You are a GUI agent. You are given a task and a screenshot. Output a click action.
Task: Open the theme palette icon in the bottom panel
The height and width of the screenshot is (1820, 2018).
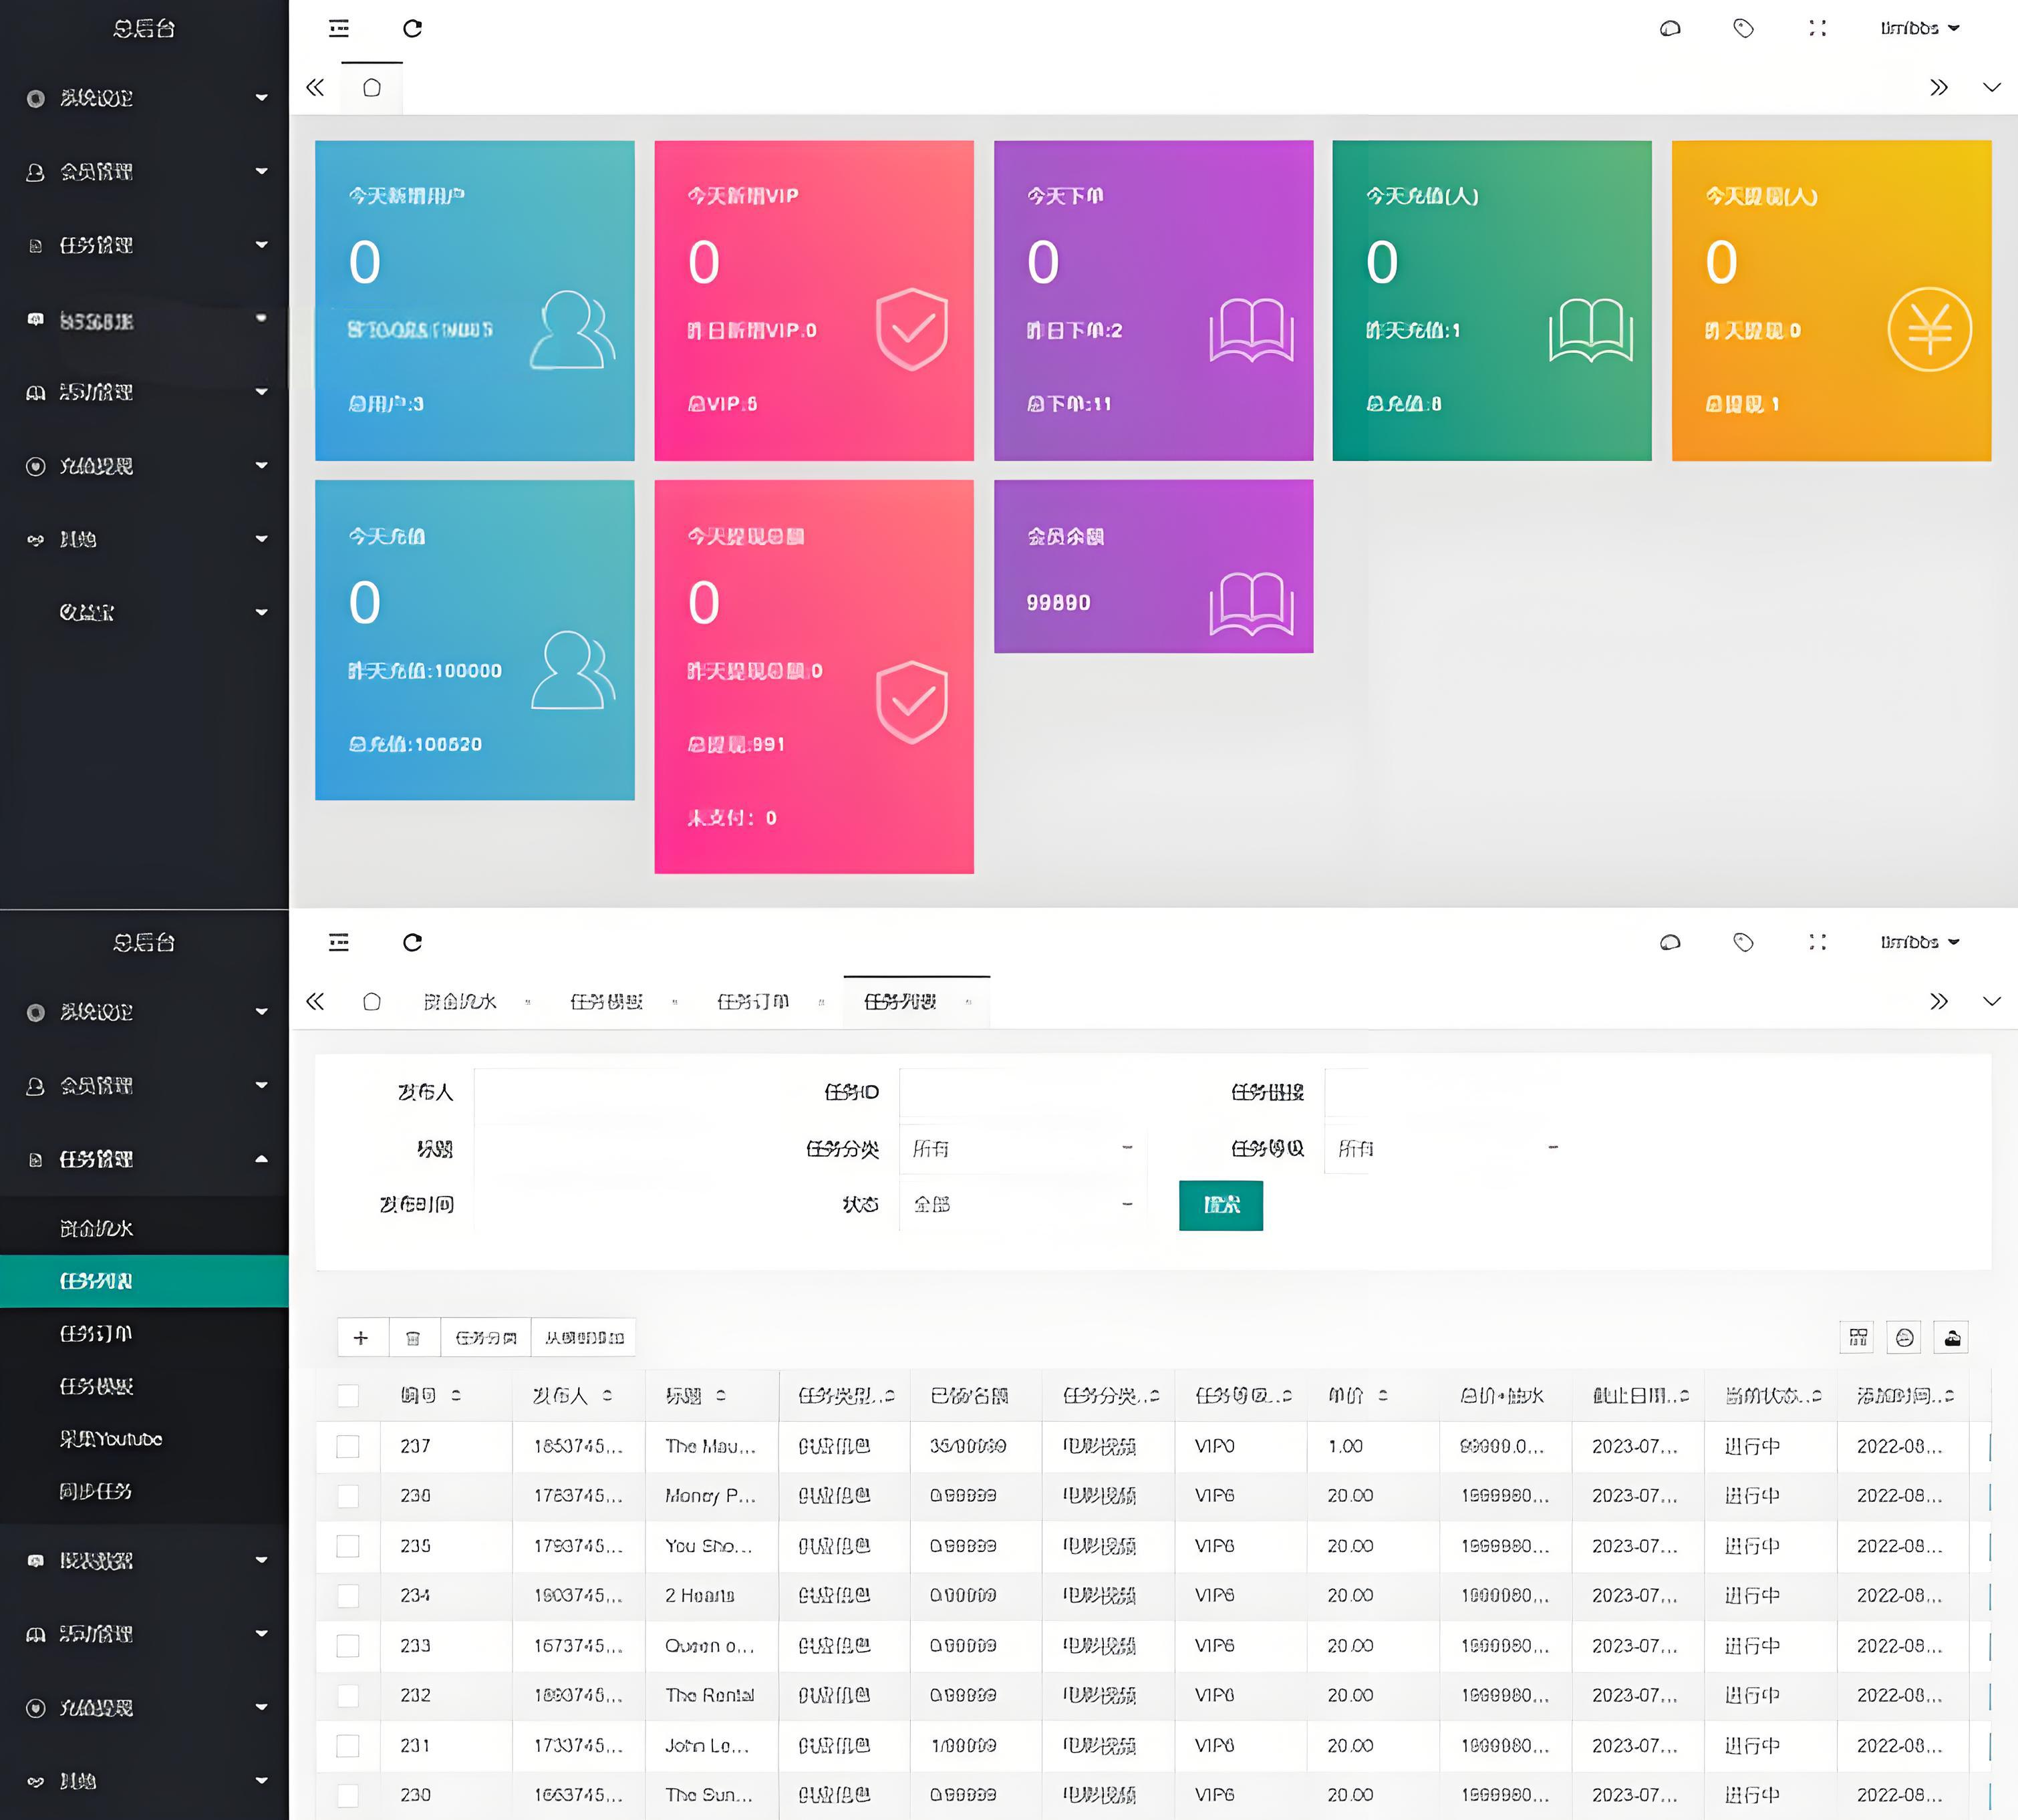tap(1670, 942)
